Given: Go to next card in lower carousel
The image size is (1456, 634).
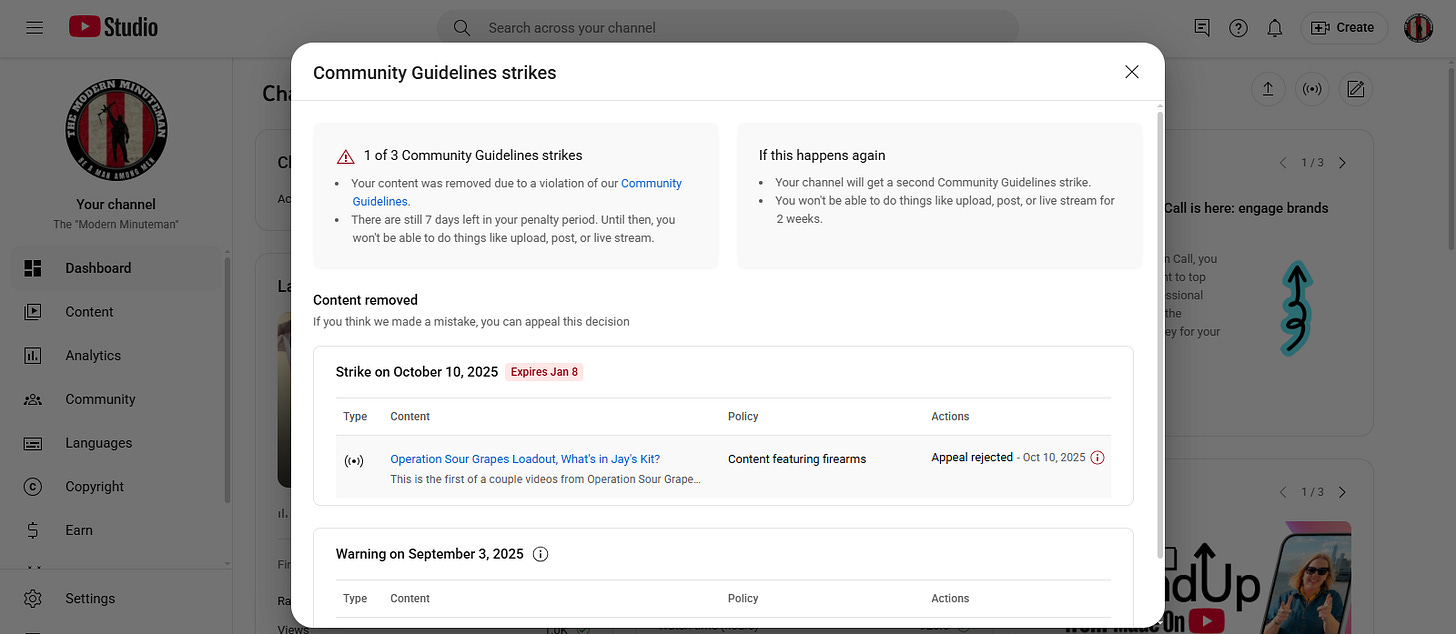Looking at the screenshot, I should coord(1342,492).
